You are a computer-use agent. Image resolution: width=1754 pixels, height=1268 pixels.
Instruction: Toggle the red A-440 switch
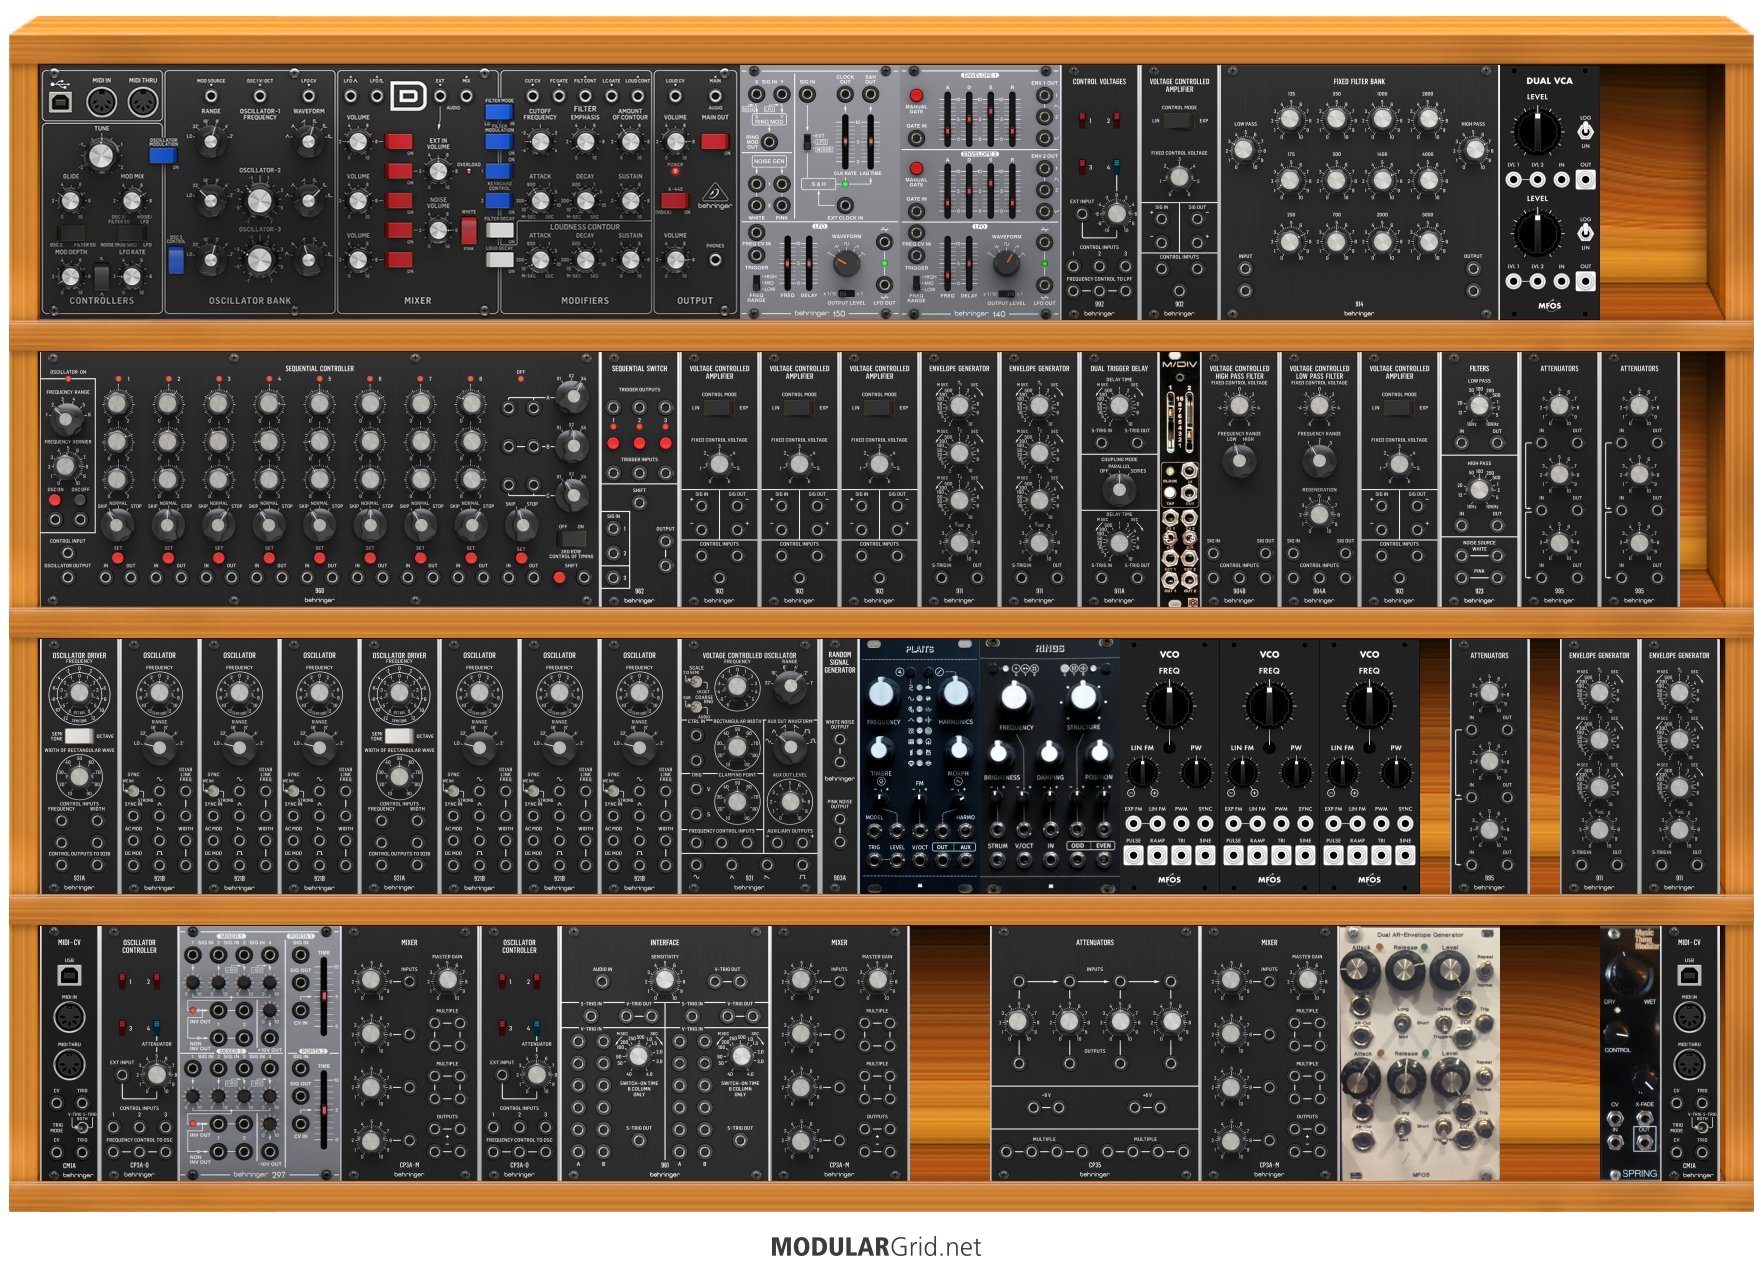coord(674,200)
